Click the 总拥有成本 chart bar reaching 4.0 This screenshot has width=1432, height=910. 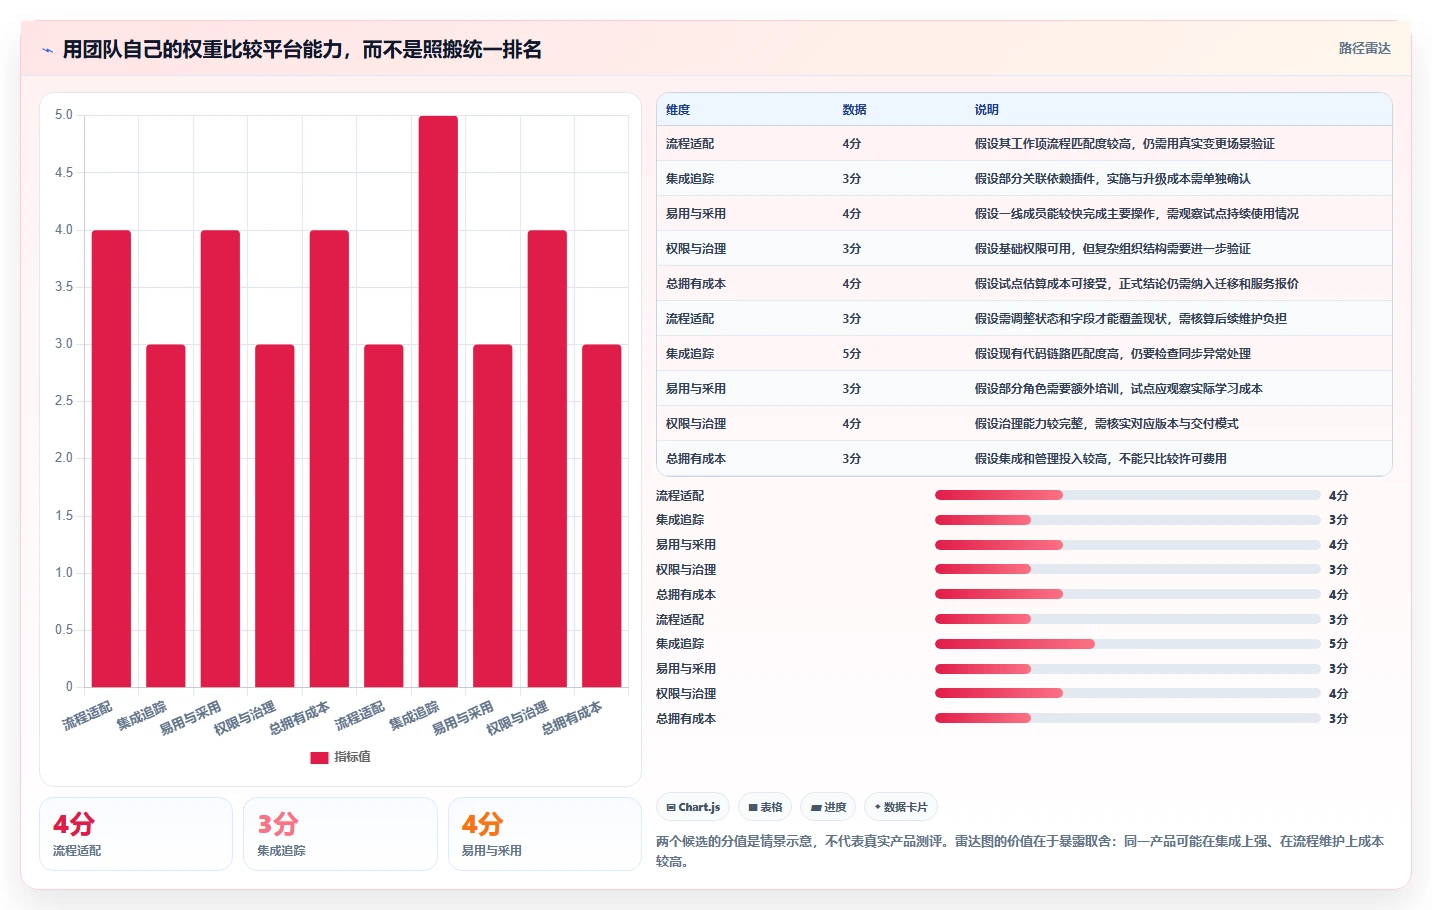coord(329,459)
